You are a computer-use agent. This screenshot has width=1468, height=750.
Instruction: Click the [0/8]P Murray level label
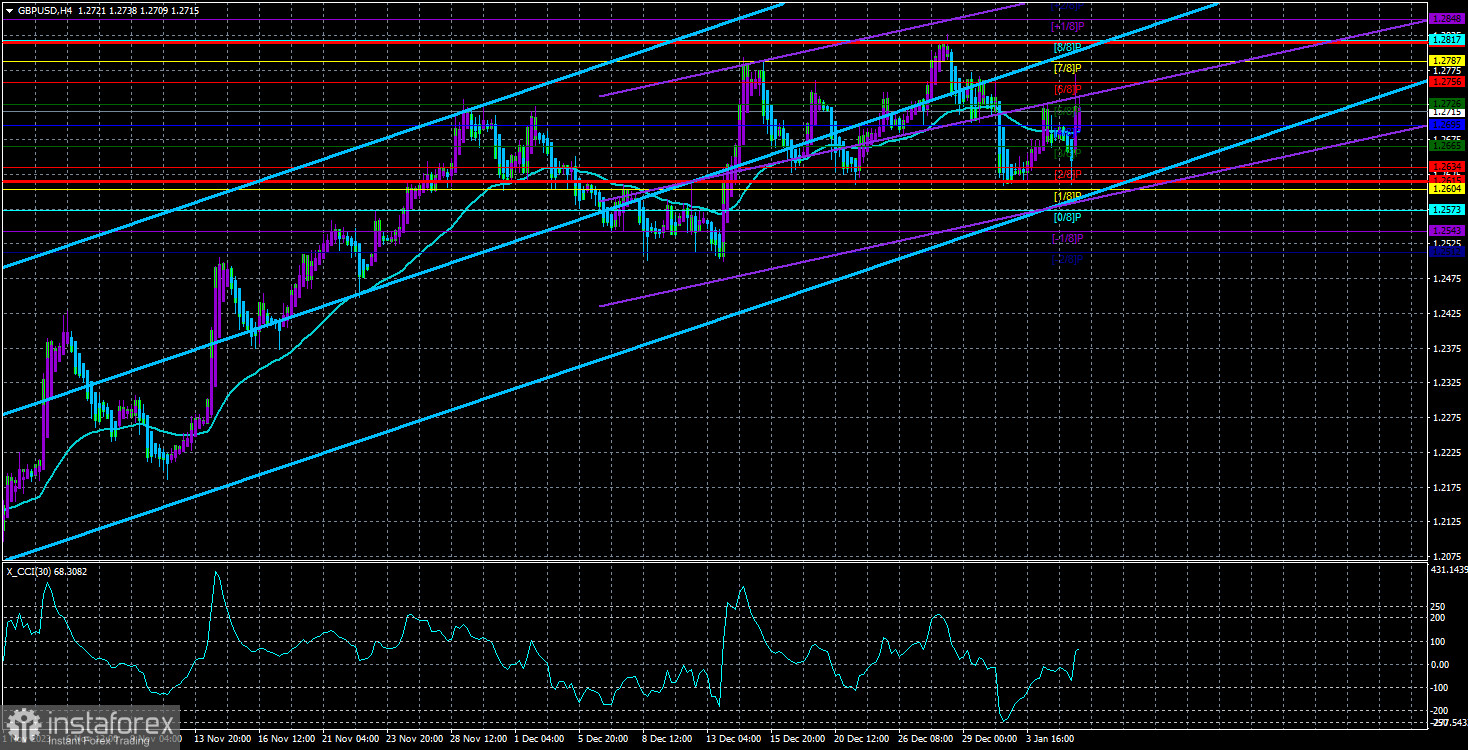(x=1067, y=217)
